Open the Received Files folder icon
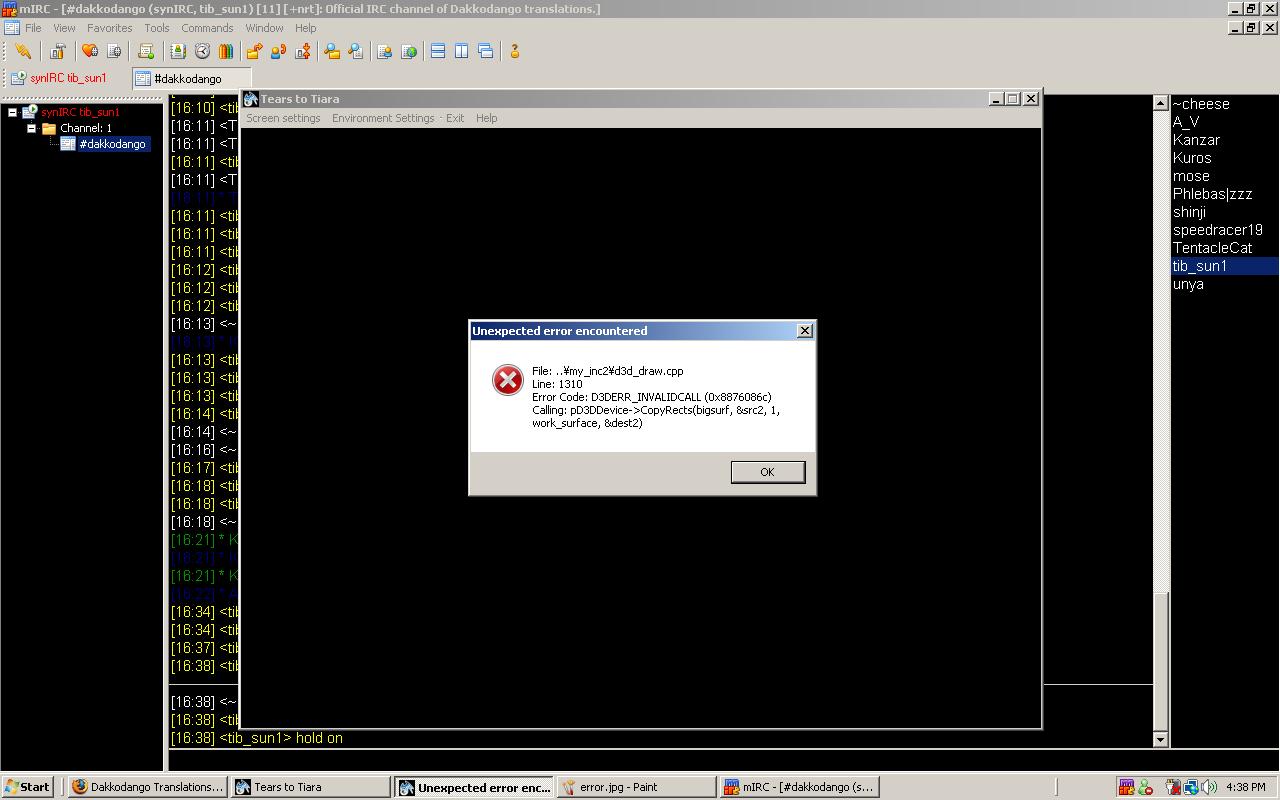Image resolution: width=1280 pixels, height=800 pixels. click(332, 51)
